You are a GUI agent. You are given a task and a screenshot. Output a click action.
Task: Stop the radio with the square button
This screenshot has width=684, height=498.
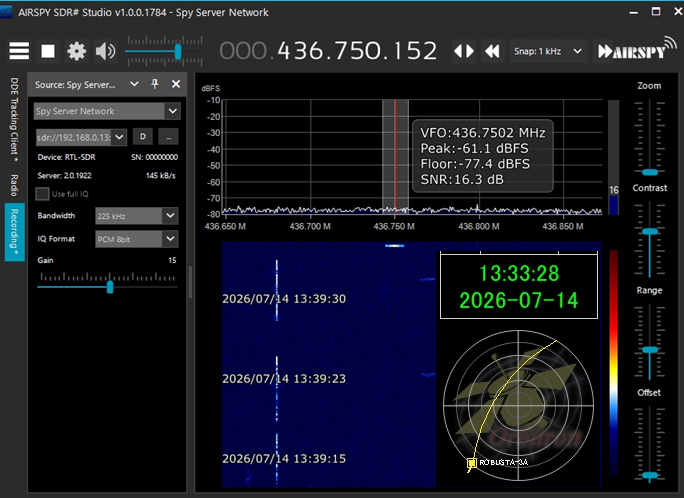[48, 51]
